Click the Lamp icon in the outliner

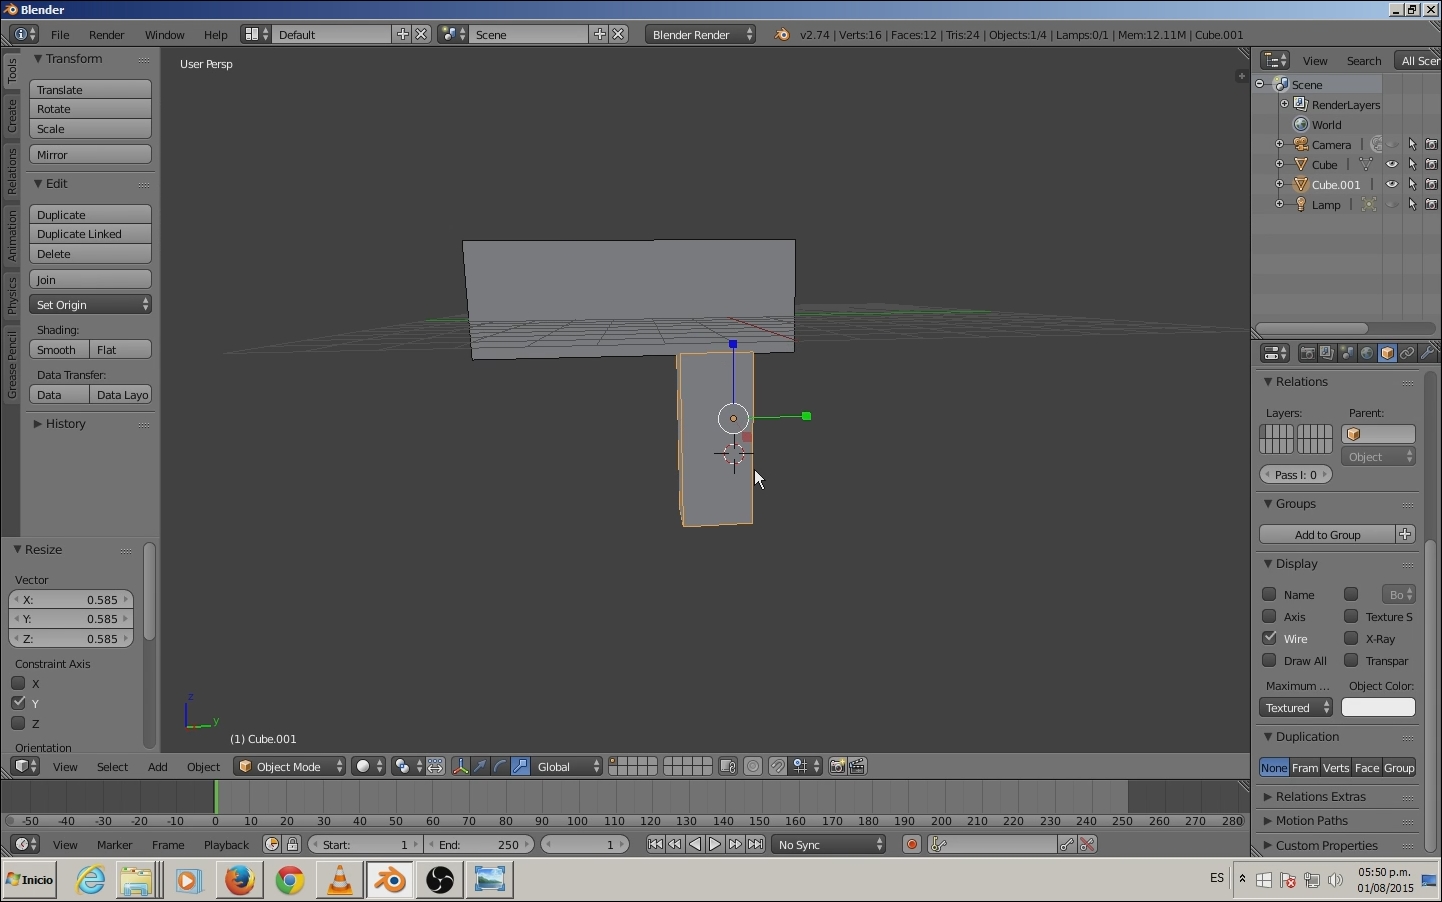point(1302,205)
